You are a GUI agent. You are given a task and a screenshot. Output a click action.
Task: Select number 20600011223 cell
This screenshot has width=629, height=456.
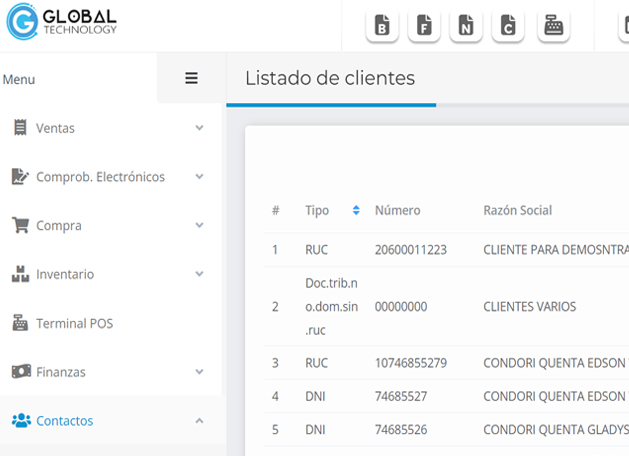[x=411, y=250]
